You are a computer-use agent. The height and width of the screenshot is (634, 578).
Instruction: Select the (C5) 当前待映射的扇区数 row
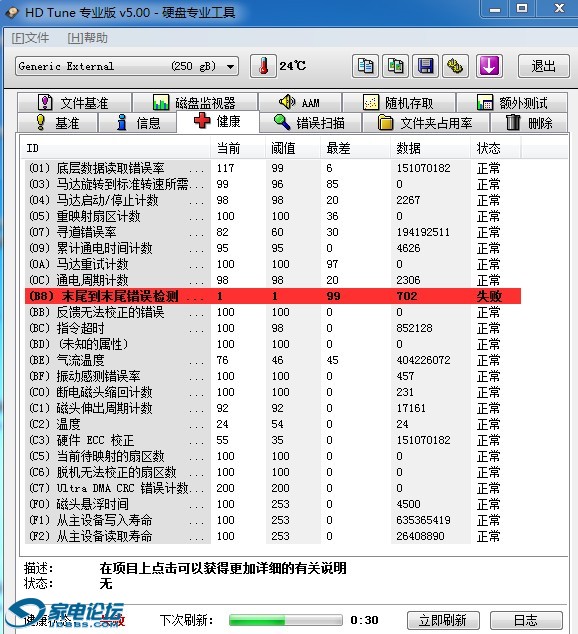pos(273,456)
